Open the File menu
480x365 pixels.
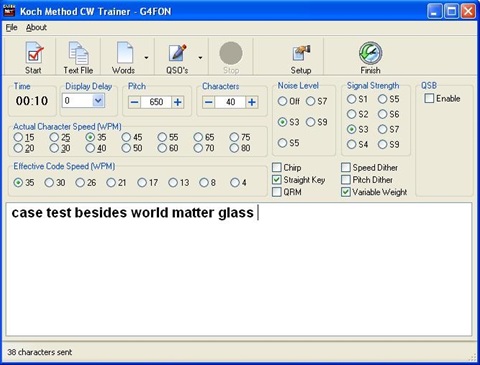(11, 28)
